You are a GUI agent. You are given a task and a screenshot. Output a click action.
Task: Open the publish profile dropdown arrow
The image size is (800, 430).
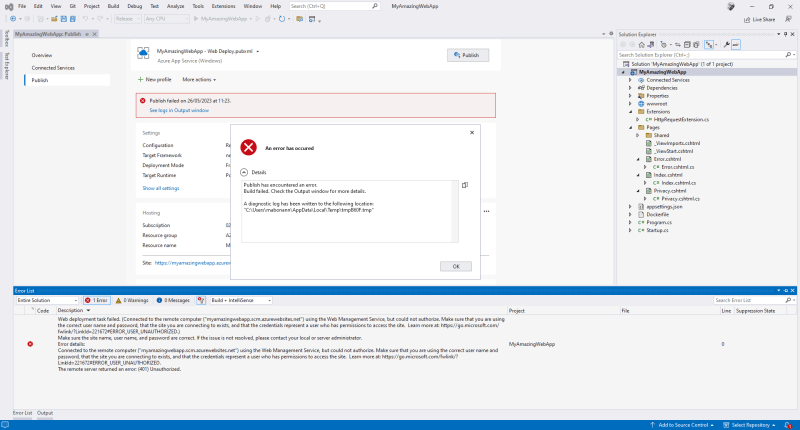[258, 52]
